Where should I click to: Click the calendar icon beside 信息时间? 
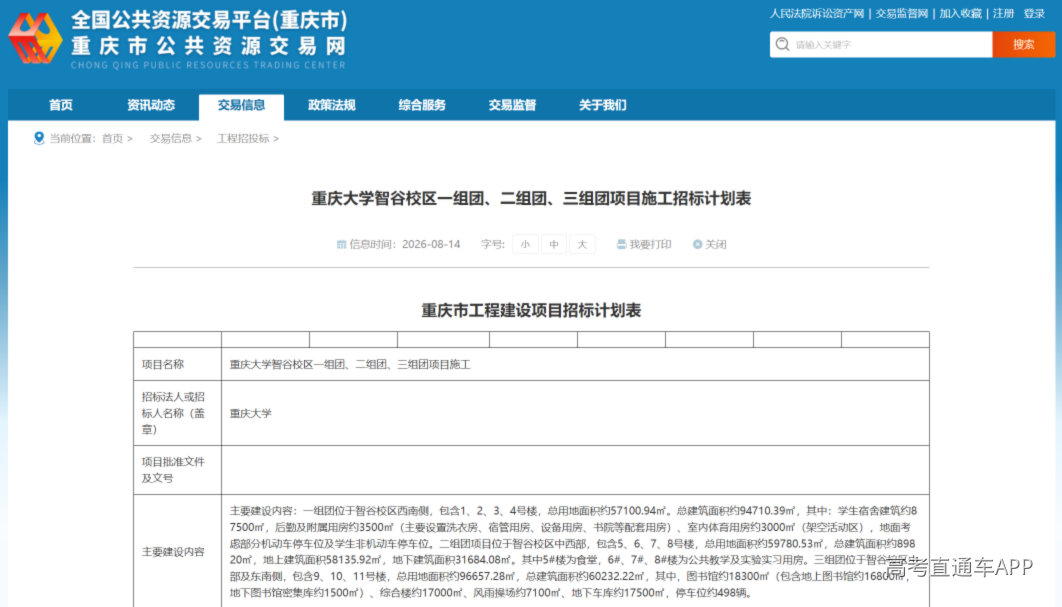[x=341, y=245]
